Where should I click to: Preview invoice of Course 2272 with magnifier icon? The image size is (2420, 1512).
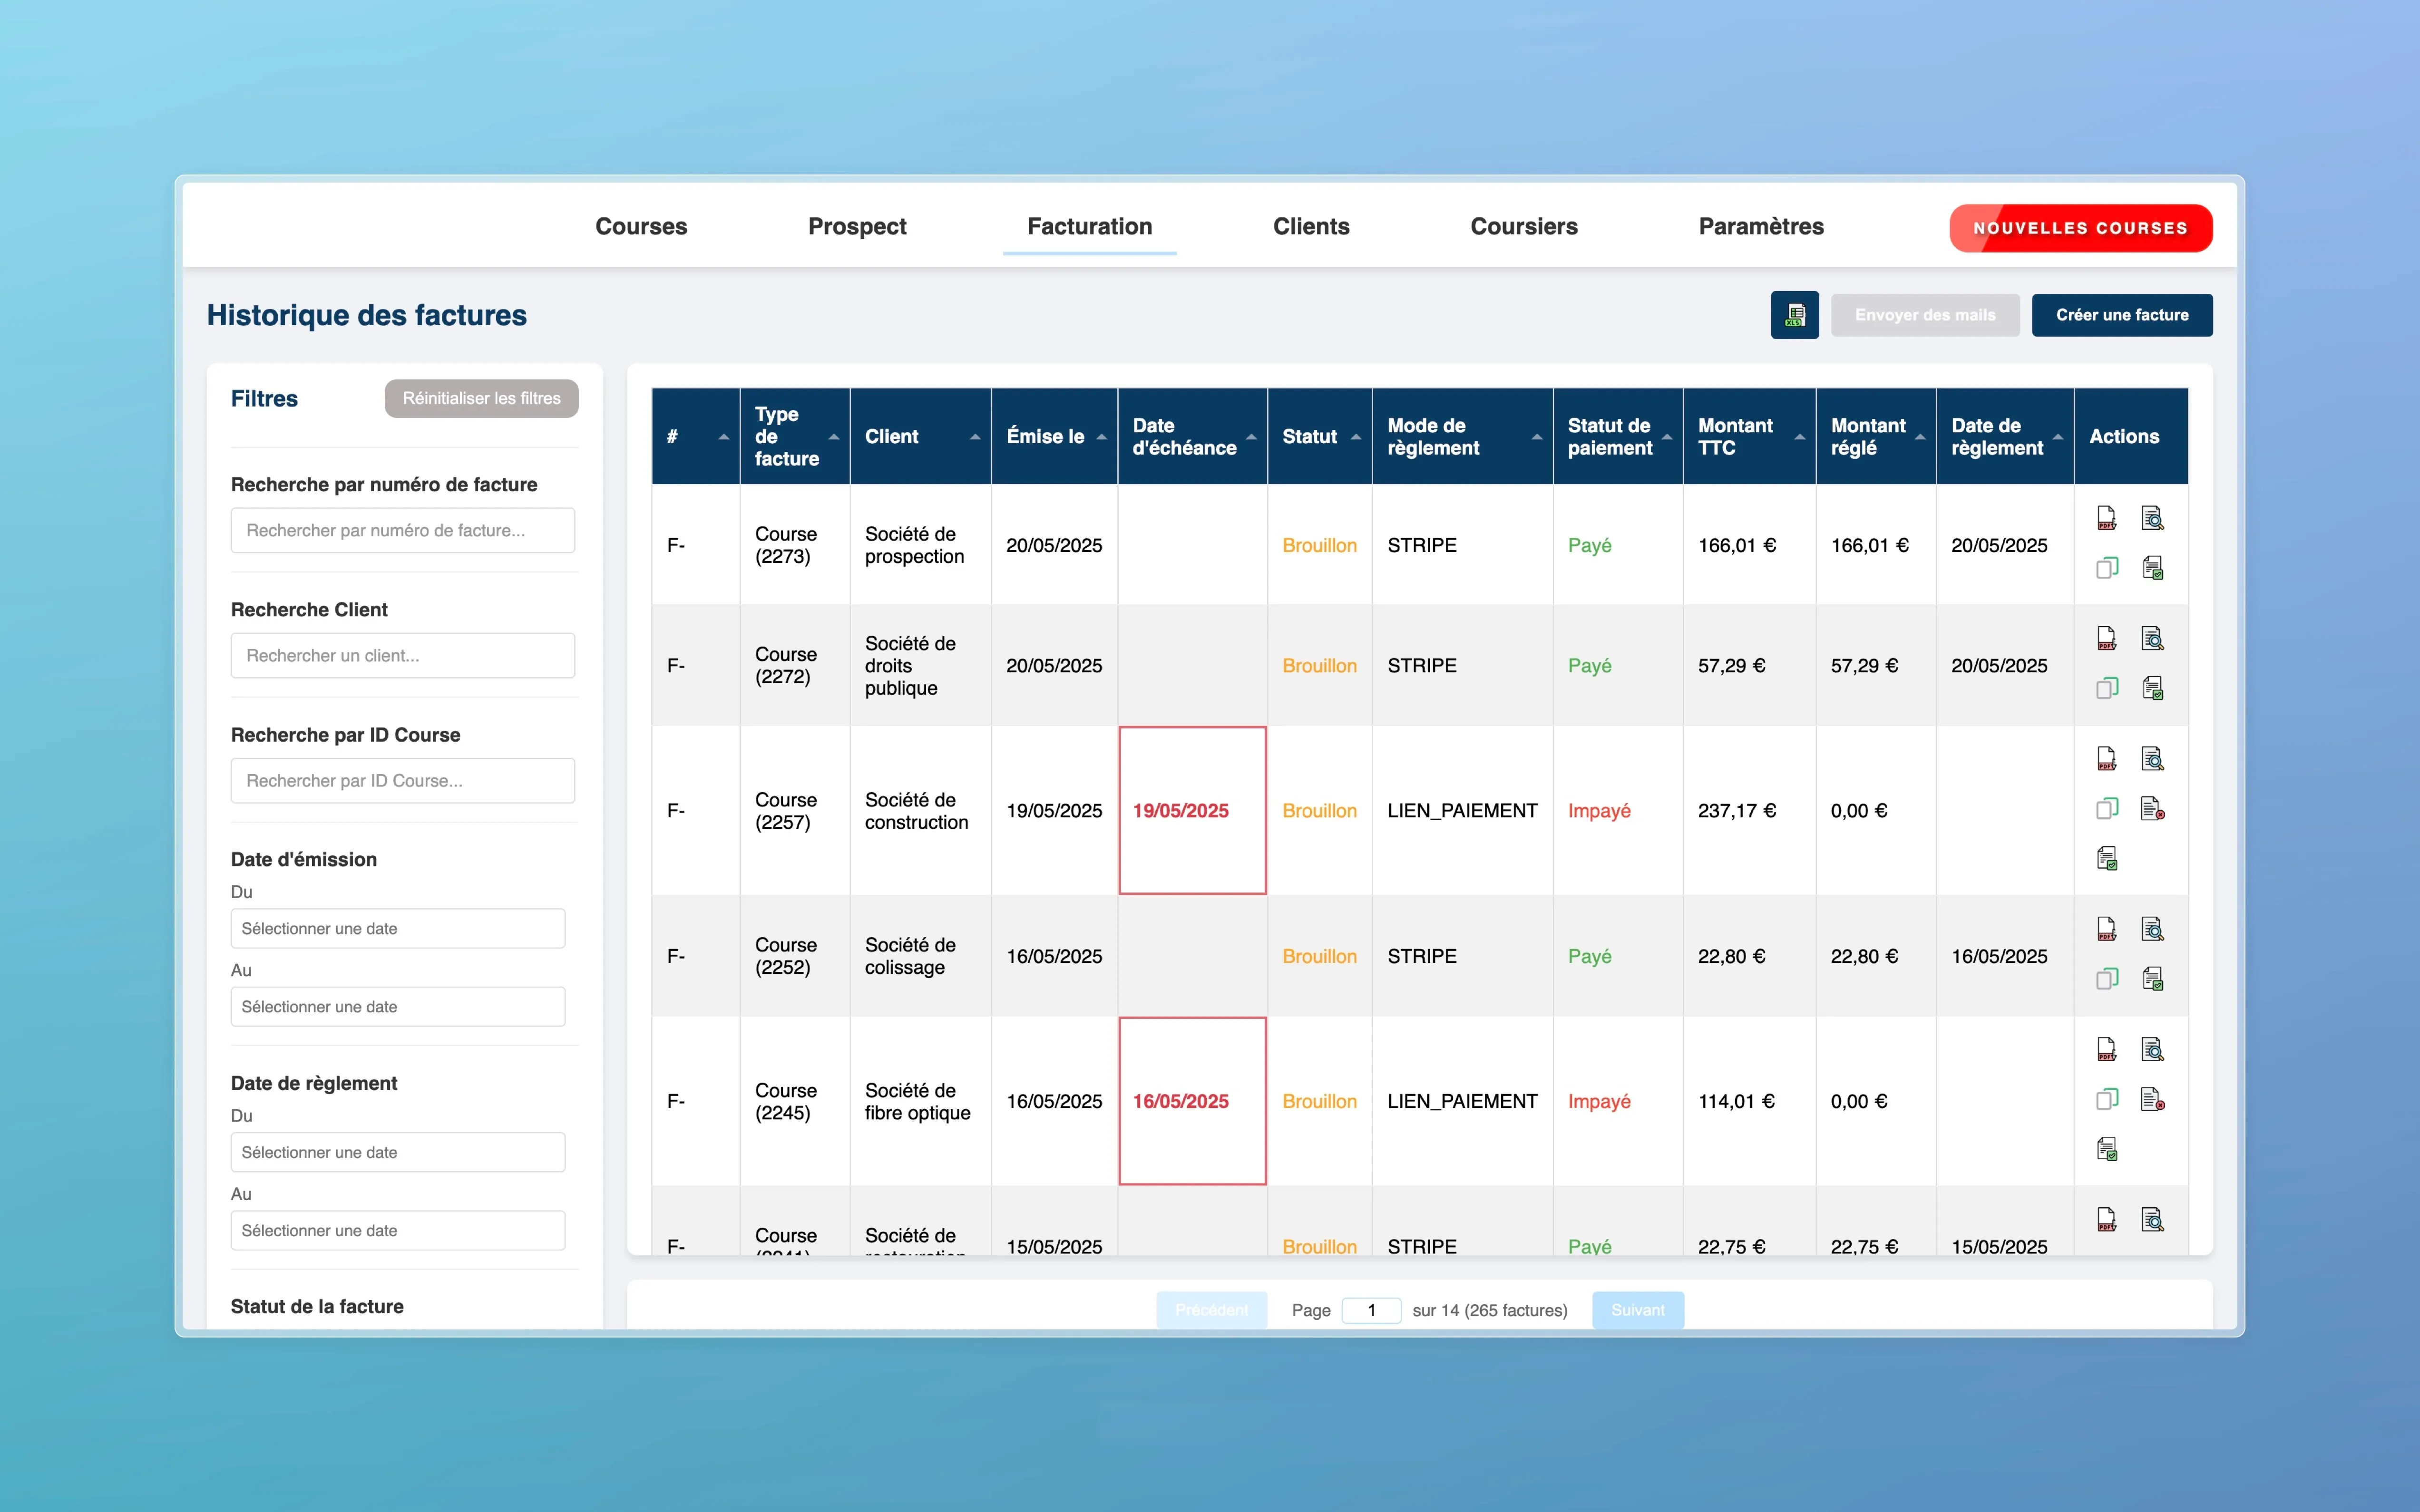coord(2152,638)
